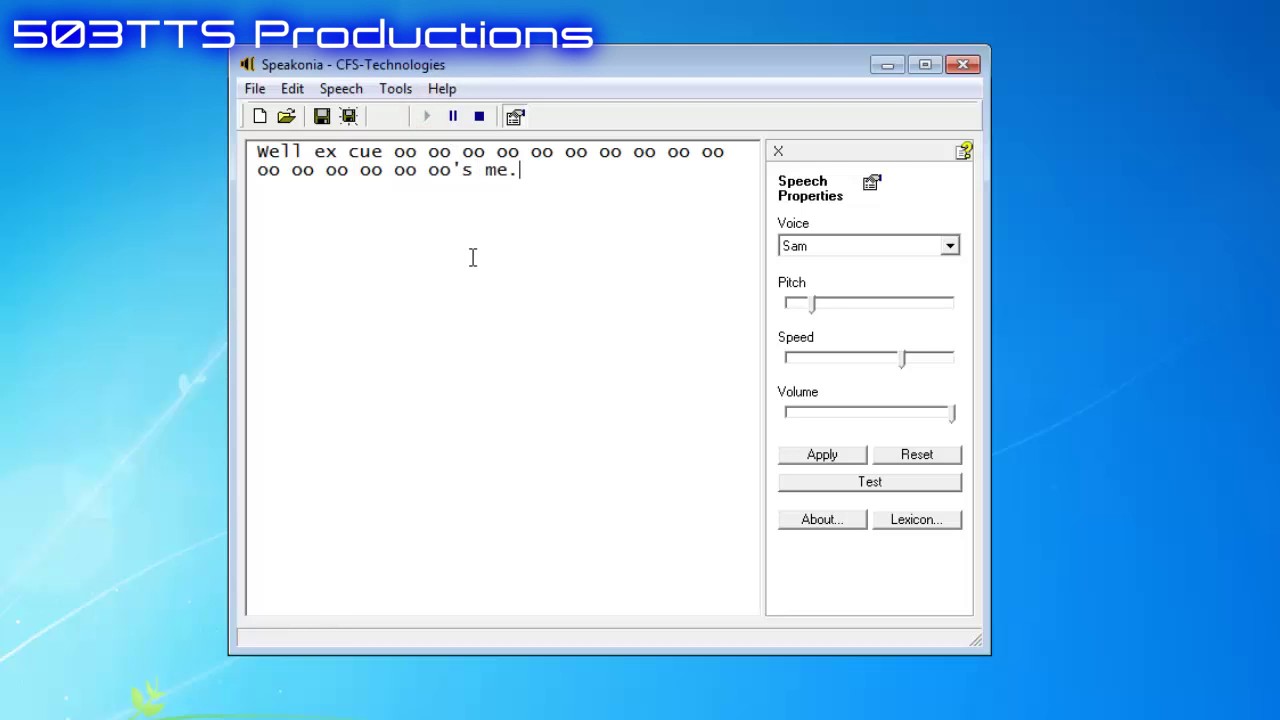Open the Help menu
1280x720 pixels.
[x=442, y=88]
